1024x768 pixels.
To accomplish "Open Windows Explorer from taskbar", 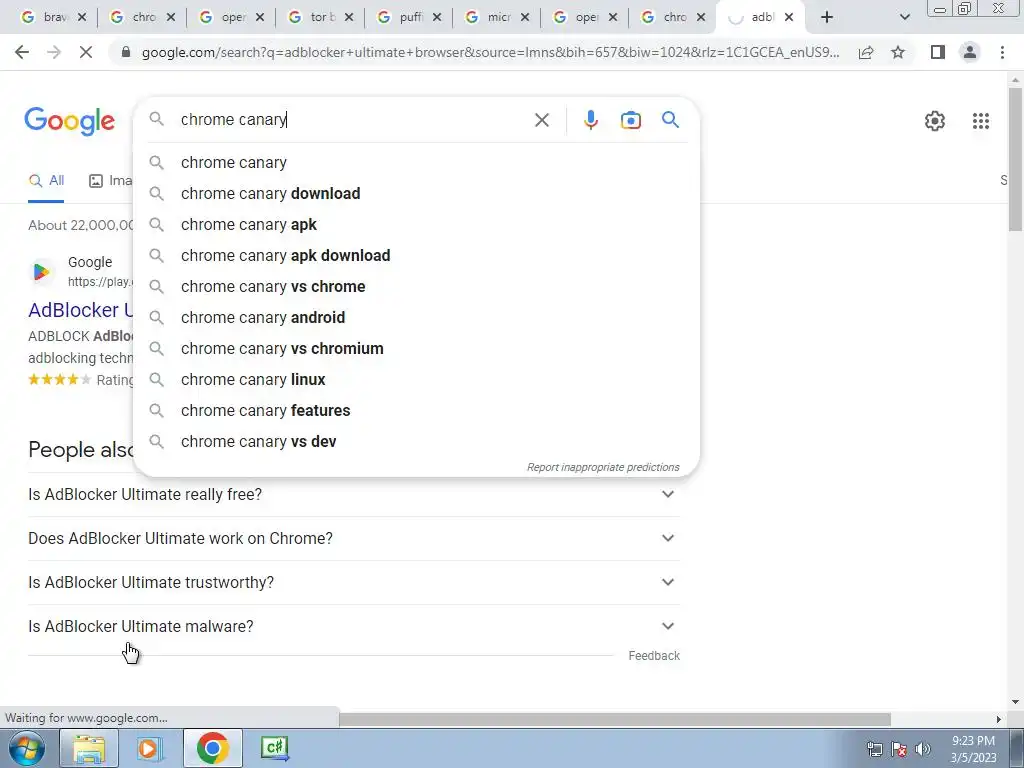I will tap(89, 748).
